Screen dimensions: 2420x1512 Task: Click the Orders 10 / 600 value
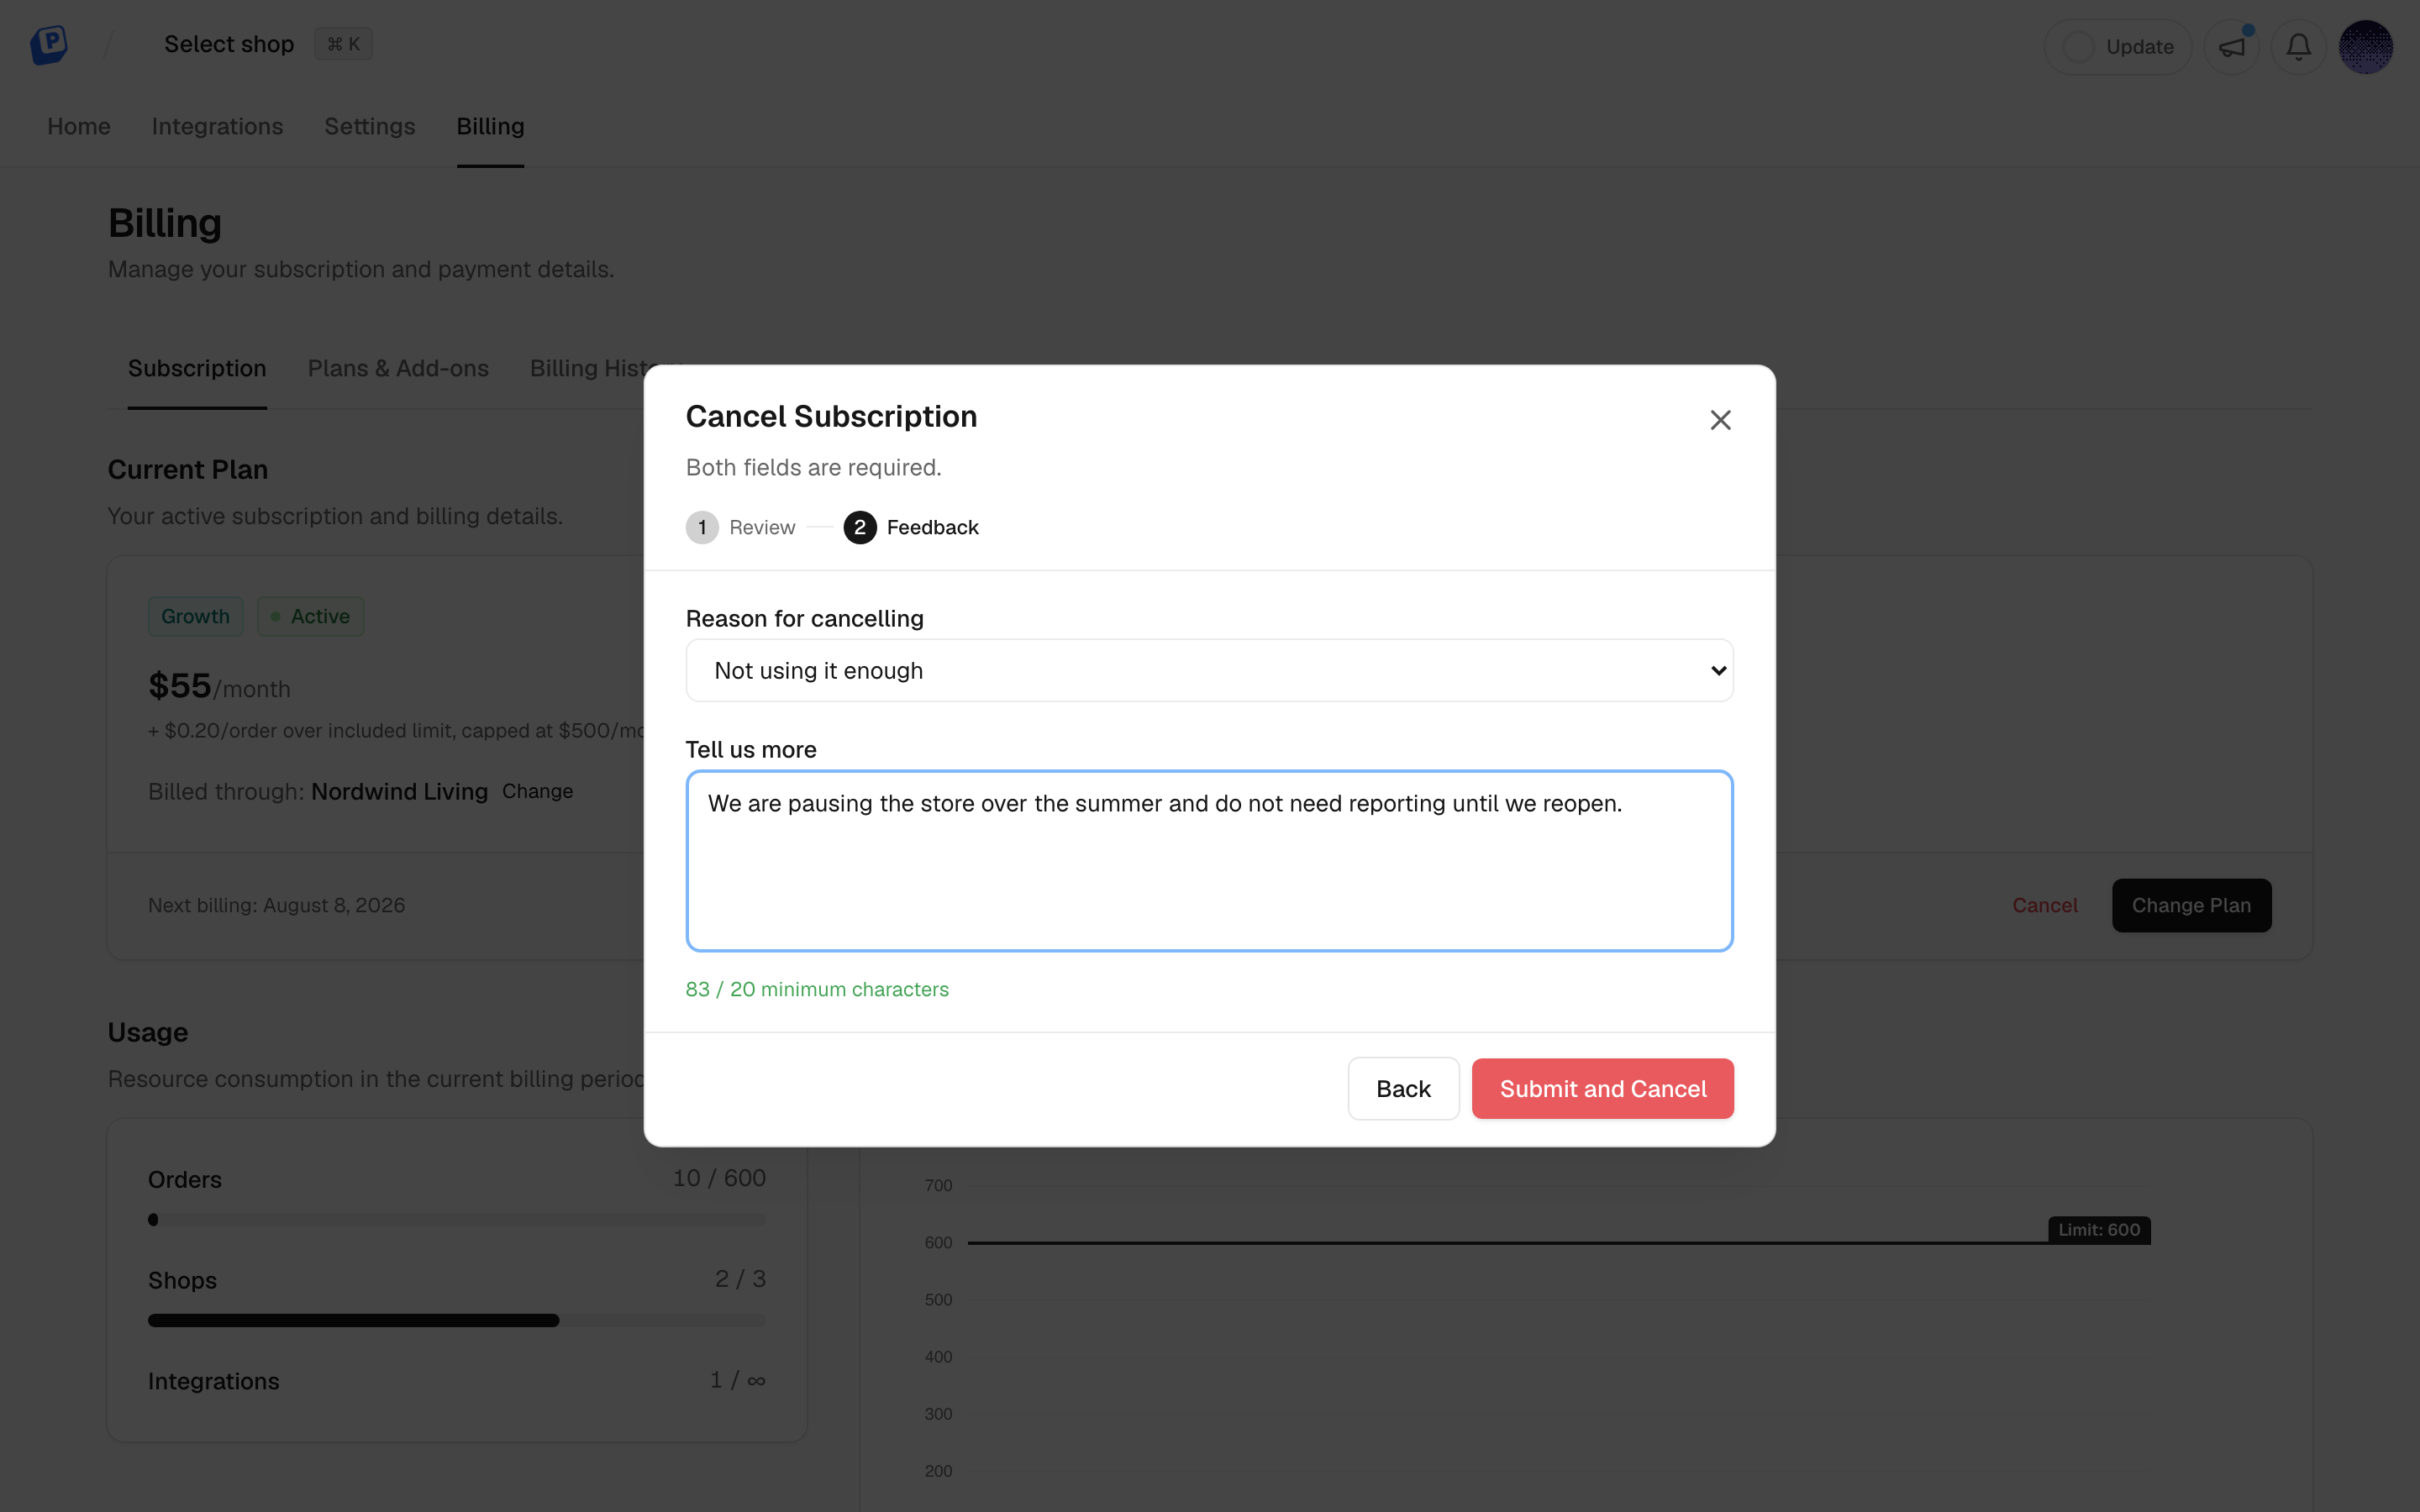(x=719, y=1178)
